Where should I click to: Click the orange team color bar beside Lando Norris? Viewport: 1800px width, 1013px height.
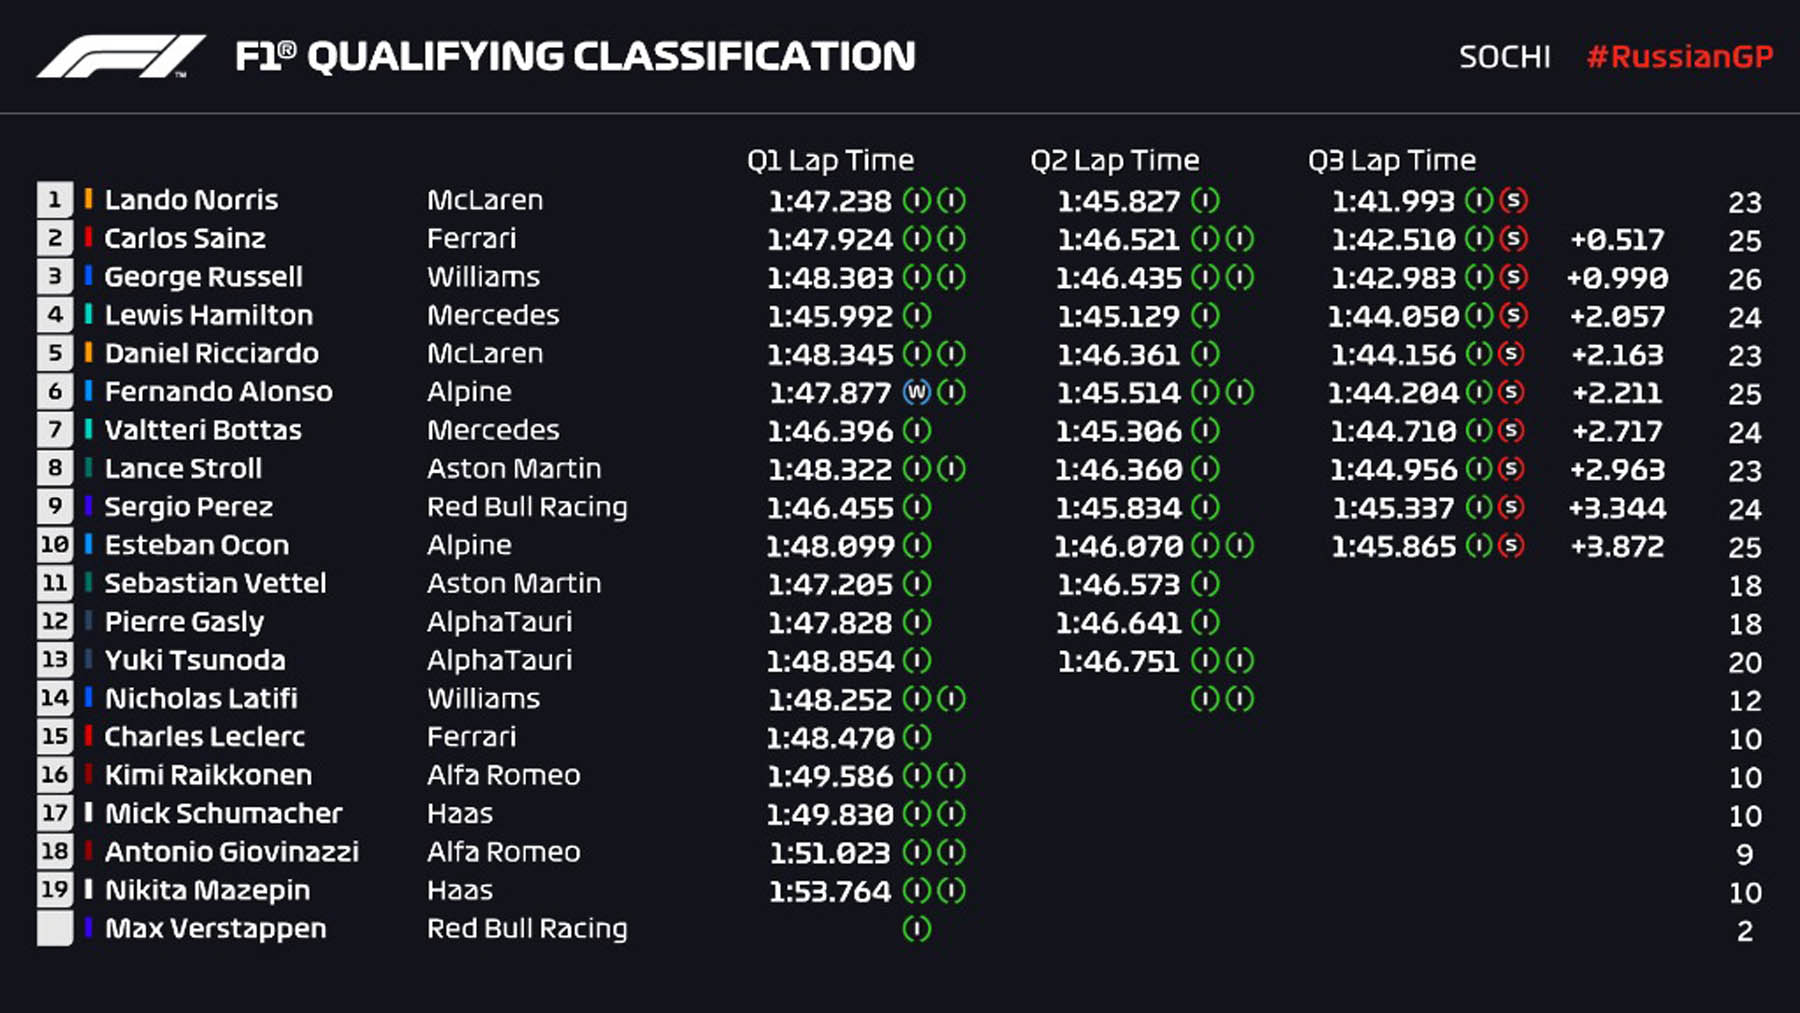89,199
